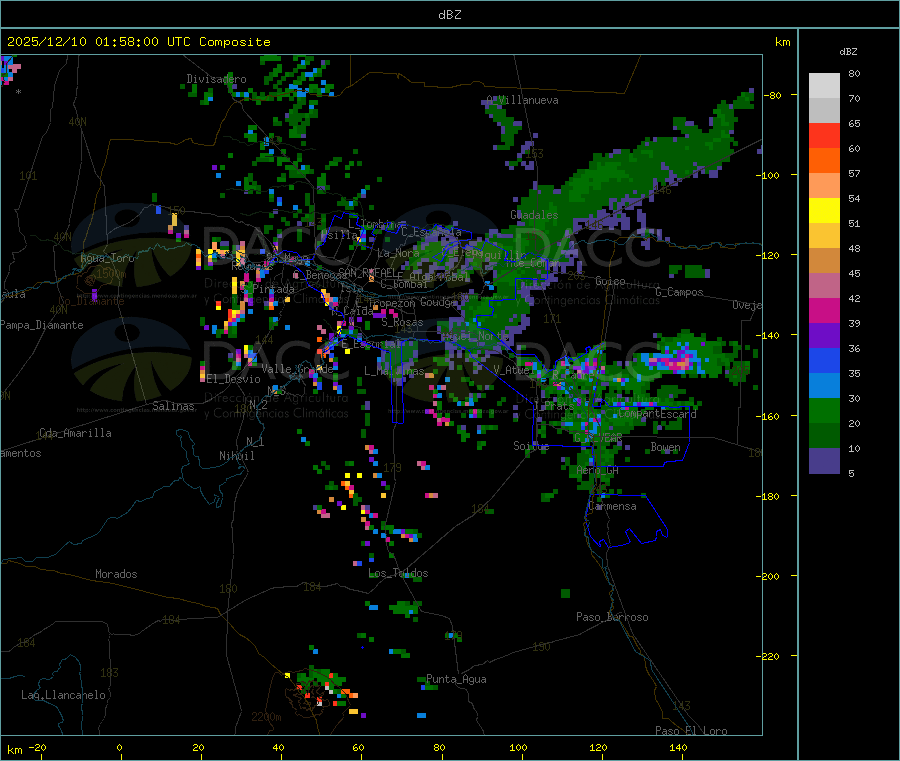
Task: Click the Morados map label
Action: [x=117, y=574]
